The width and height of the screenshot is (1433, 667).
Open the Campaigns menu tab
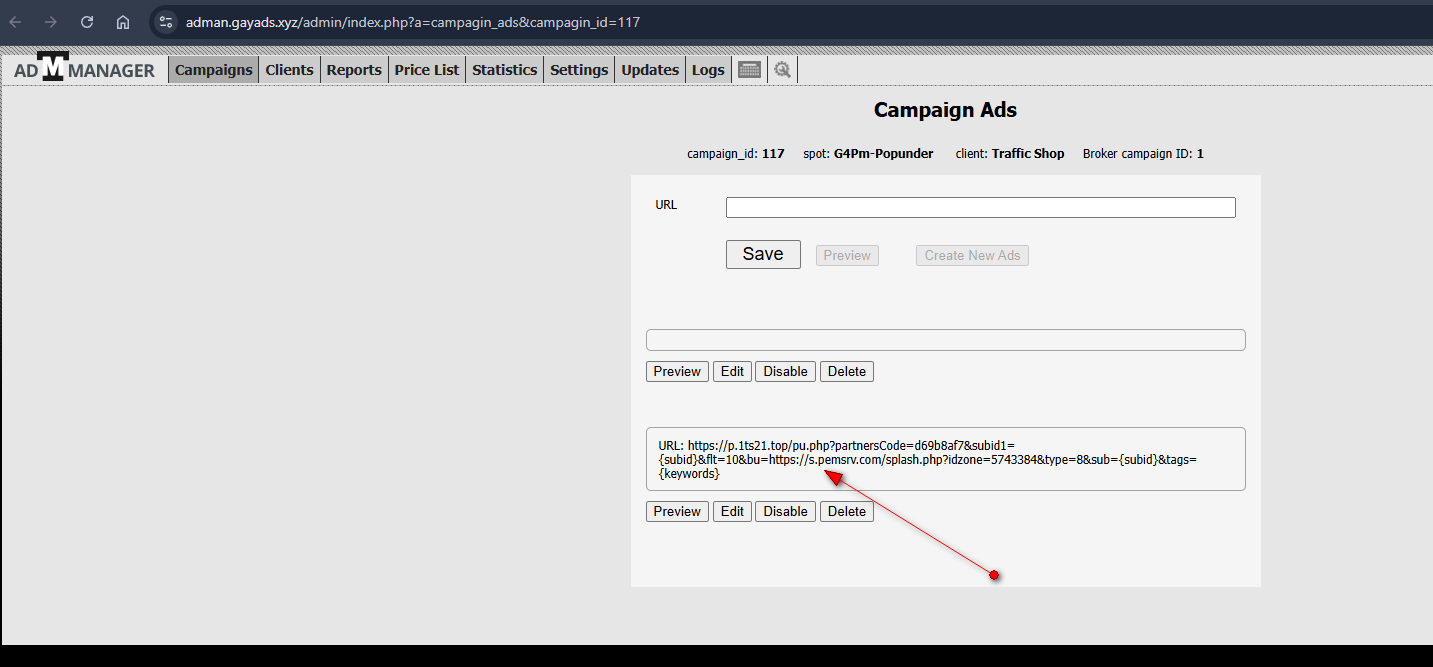213,70
